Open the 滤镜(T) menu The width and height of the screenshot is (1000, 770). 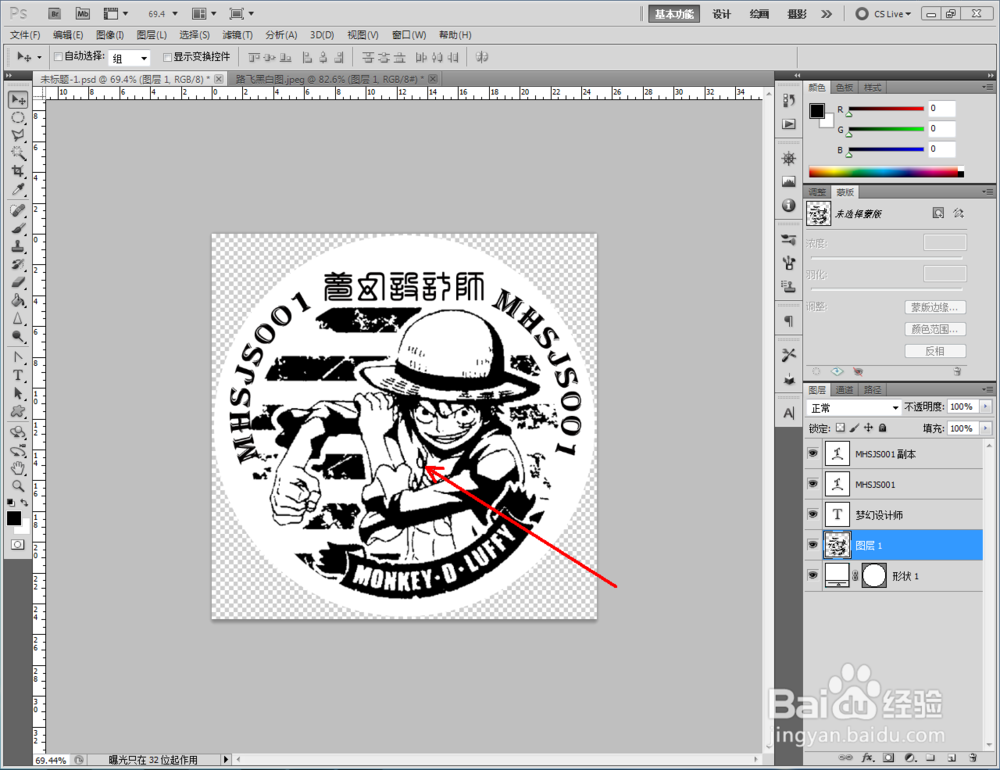point(237,35)
